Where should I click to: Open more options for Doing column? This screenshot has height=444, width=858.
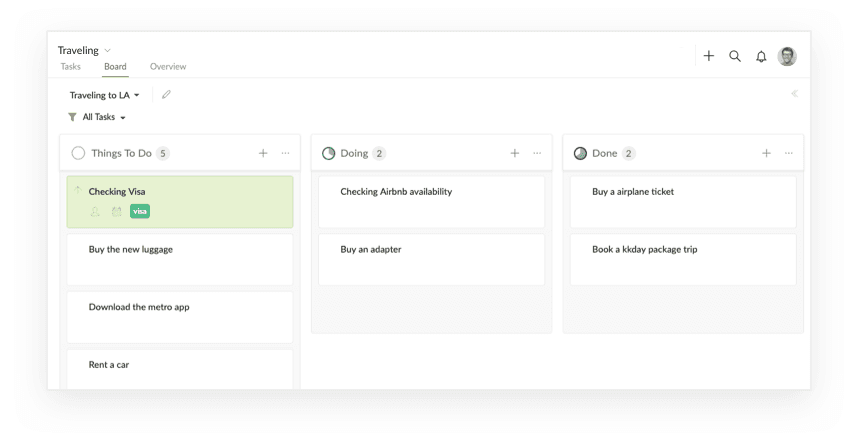pyautogui.click(x=537, y=153)
